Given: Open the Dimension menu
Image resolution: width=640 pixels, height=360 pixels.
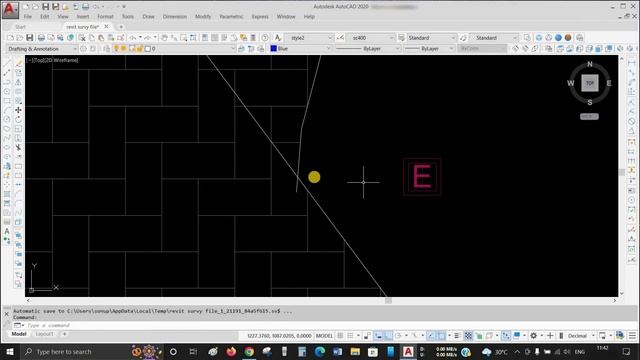Looking at the screenshot, I should (x=175, y=17).
